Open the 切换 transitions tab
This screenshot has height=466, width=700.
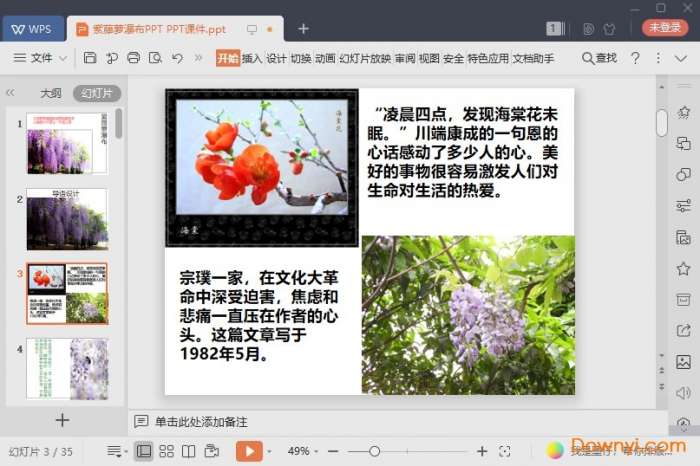click(x=301, y=58)
